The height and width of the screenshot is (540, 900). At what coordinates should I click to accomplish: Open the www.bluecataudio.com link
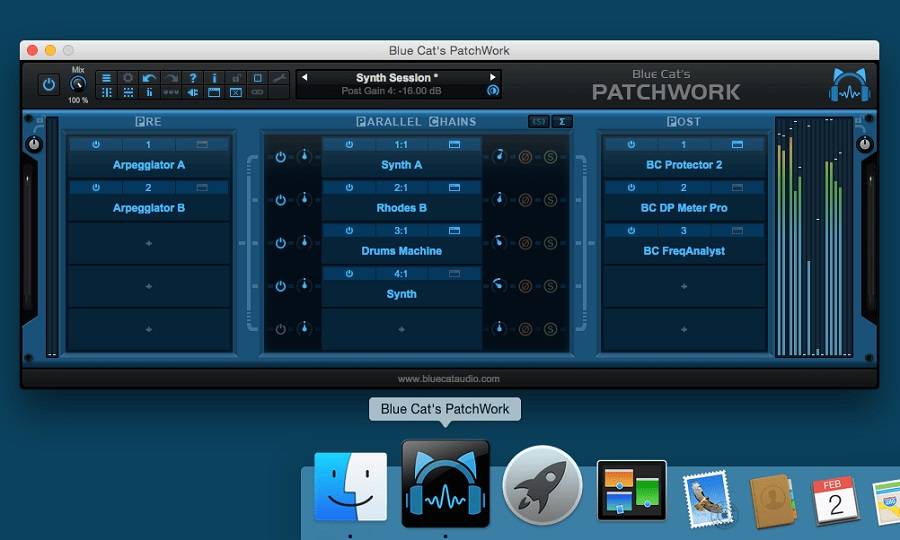448,379
